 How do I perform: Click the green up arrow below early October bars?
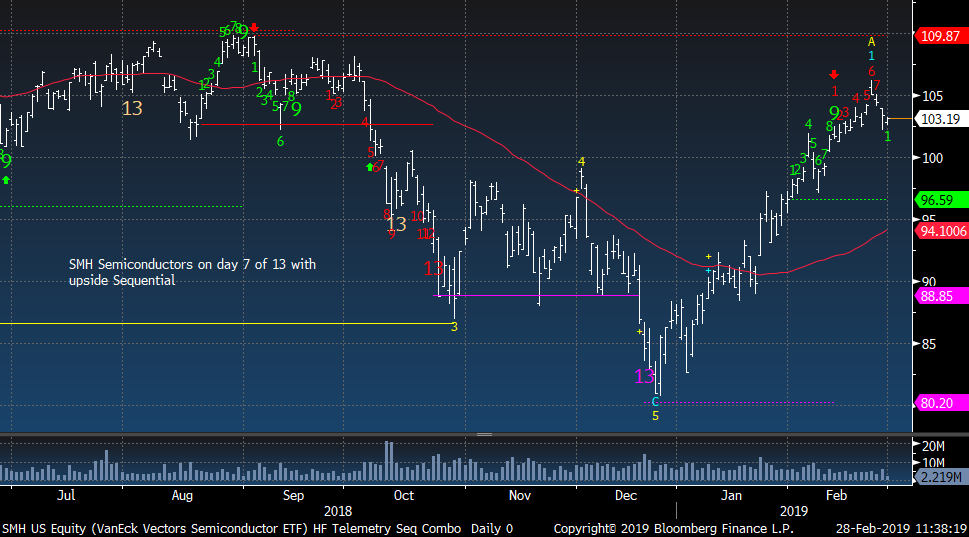point(370,167)
